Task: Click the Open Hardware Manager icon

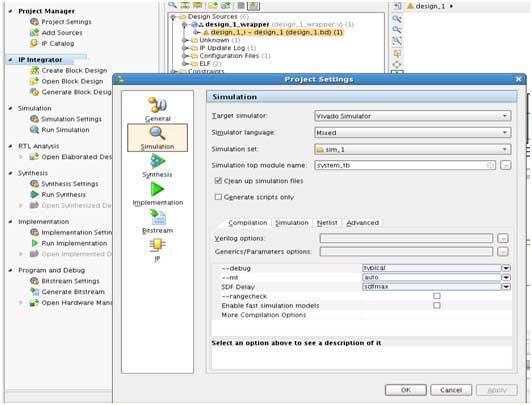Action: (x=34, y=303)
